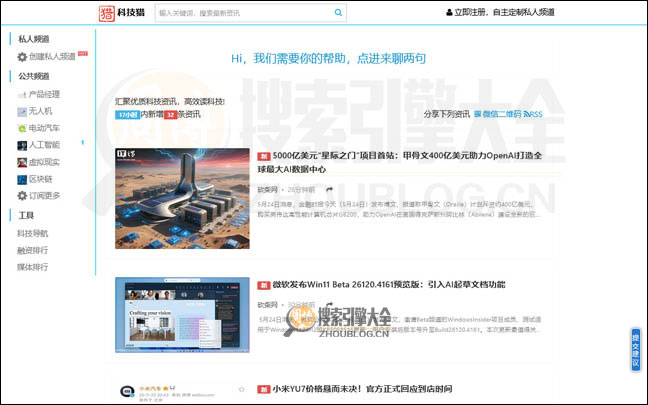Select the 虚拟现实 channel icon
This screenshot has width=648, height=405.
[x=22, y=162]
